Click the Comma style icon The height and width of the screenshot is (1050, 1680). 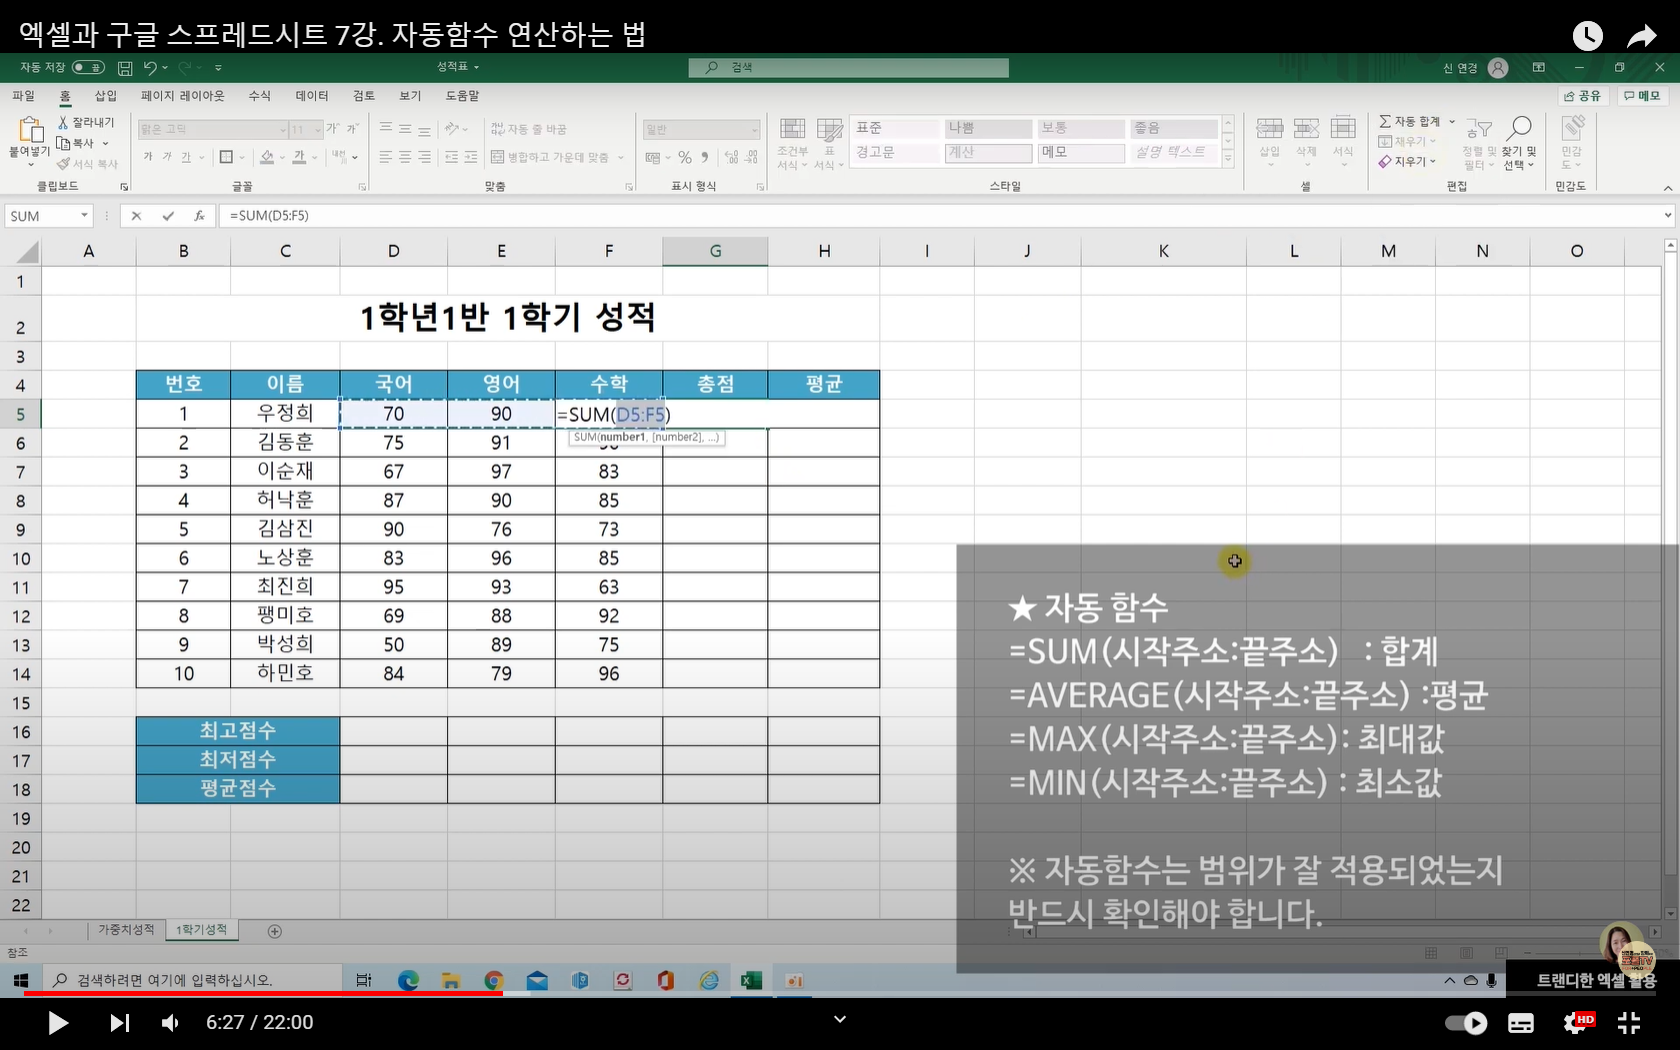point(705,157)
